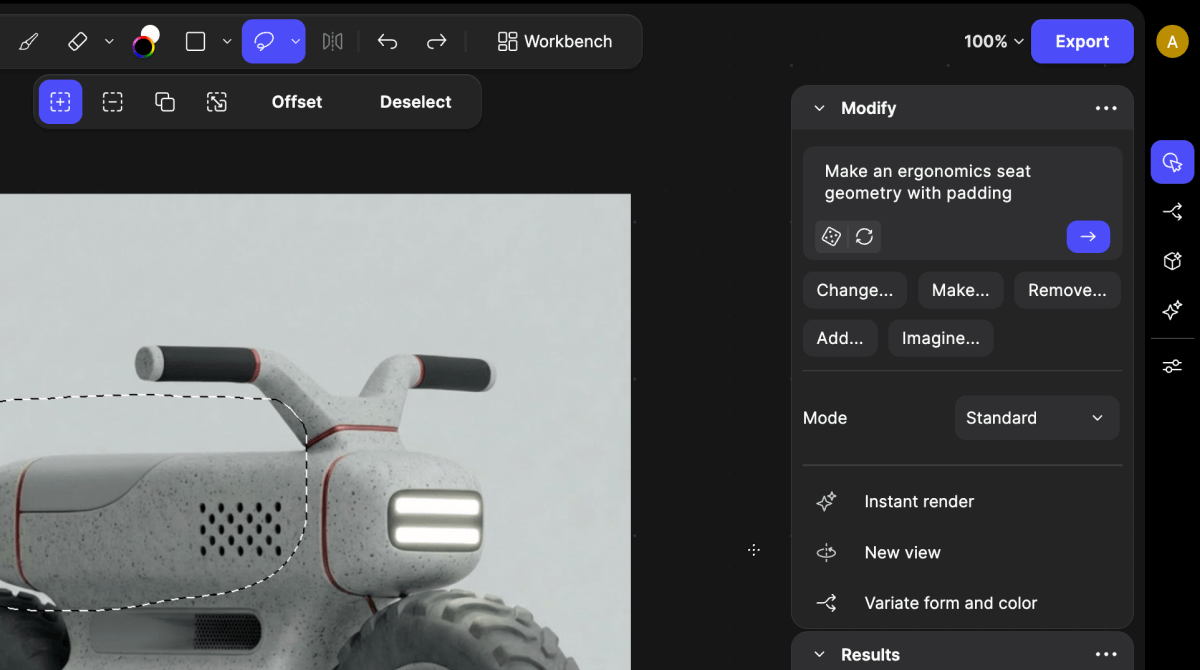Click the Export button
1200x670 pixels.
(x=1082, y=42)
